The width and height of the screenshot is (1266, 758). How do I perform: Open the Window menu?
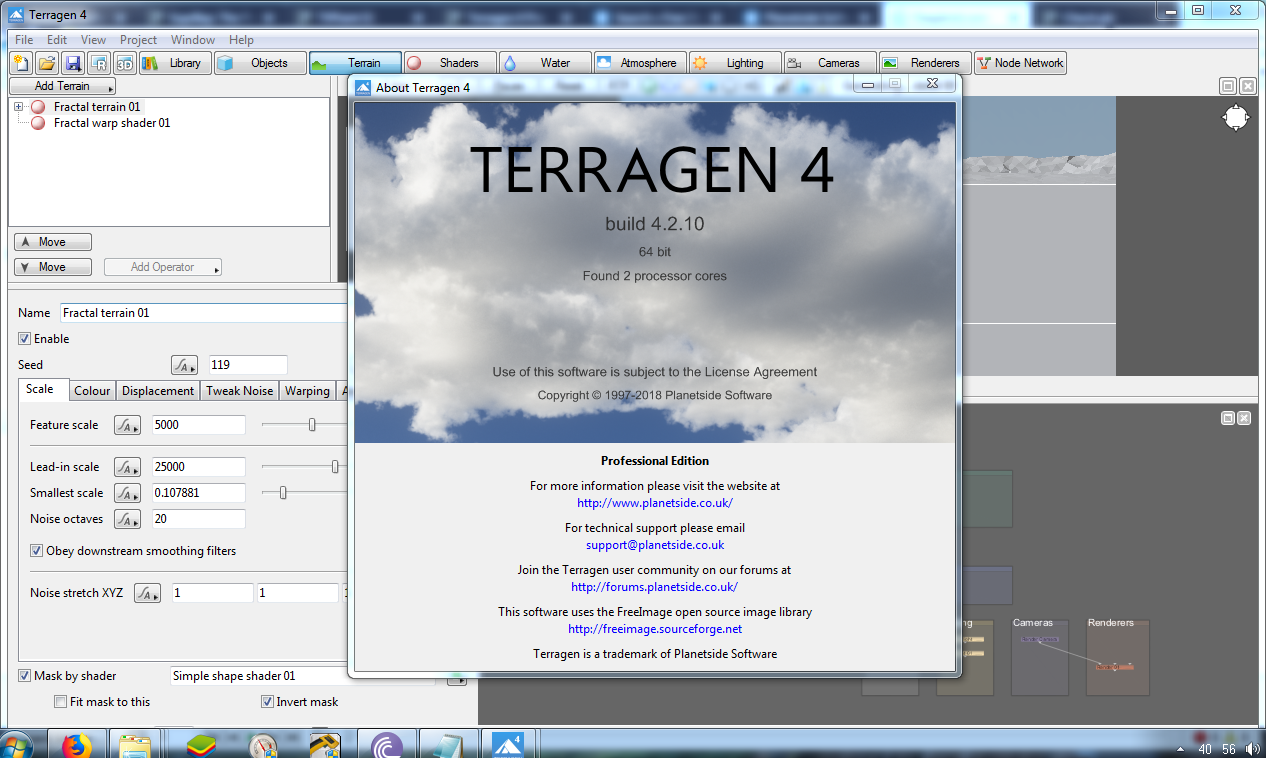[193, 40]
